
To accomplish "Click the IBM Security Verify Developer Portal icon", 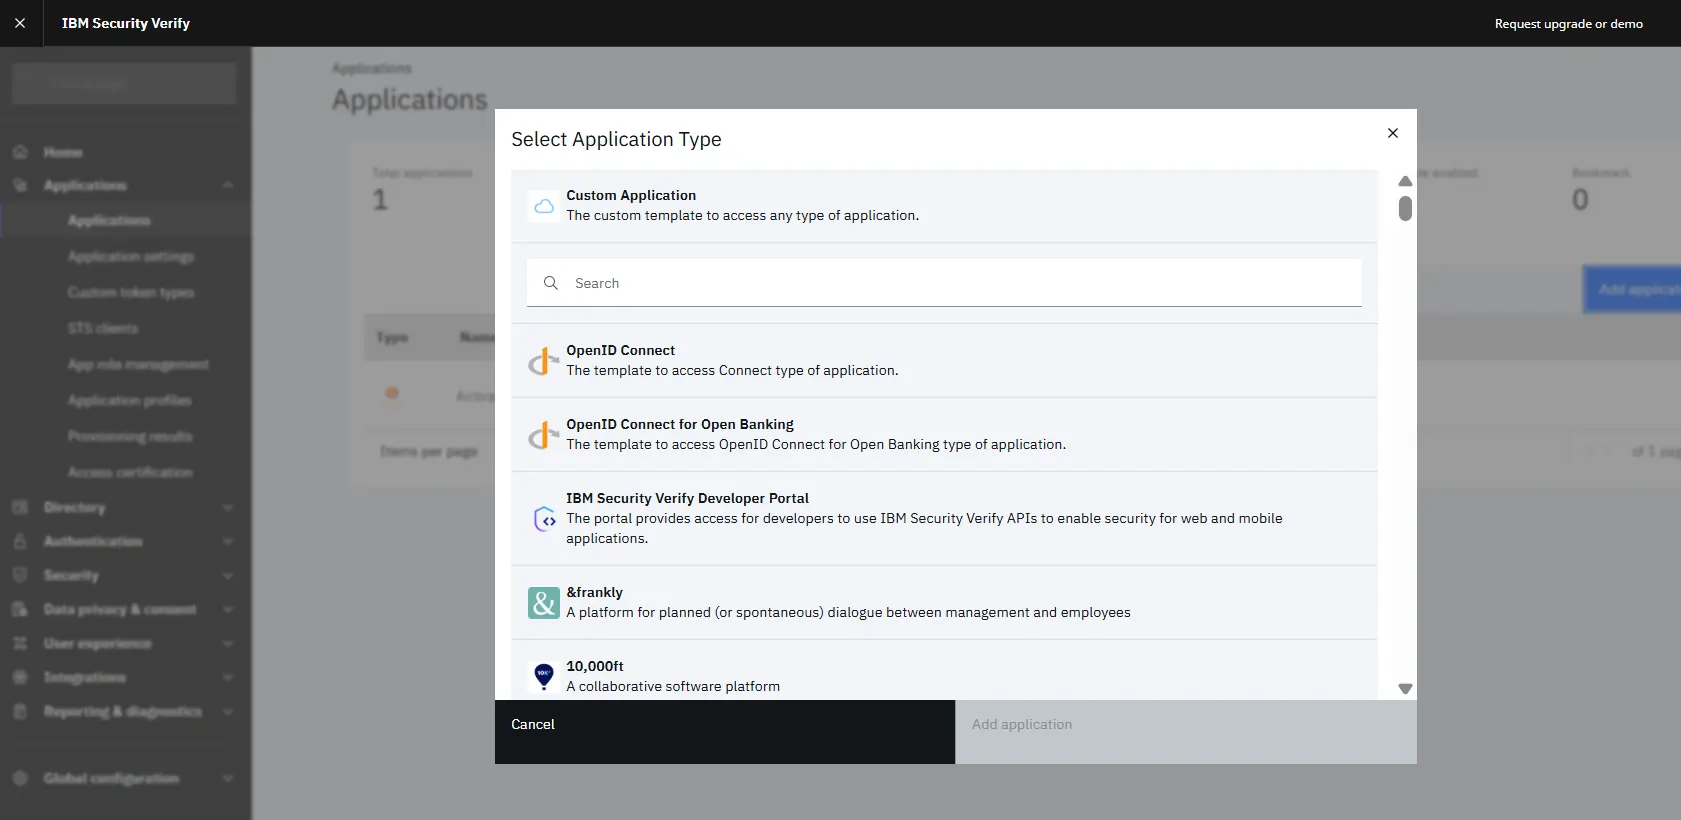I will 544,519.
